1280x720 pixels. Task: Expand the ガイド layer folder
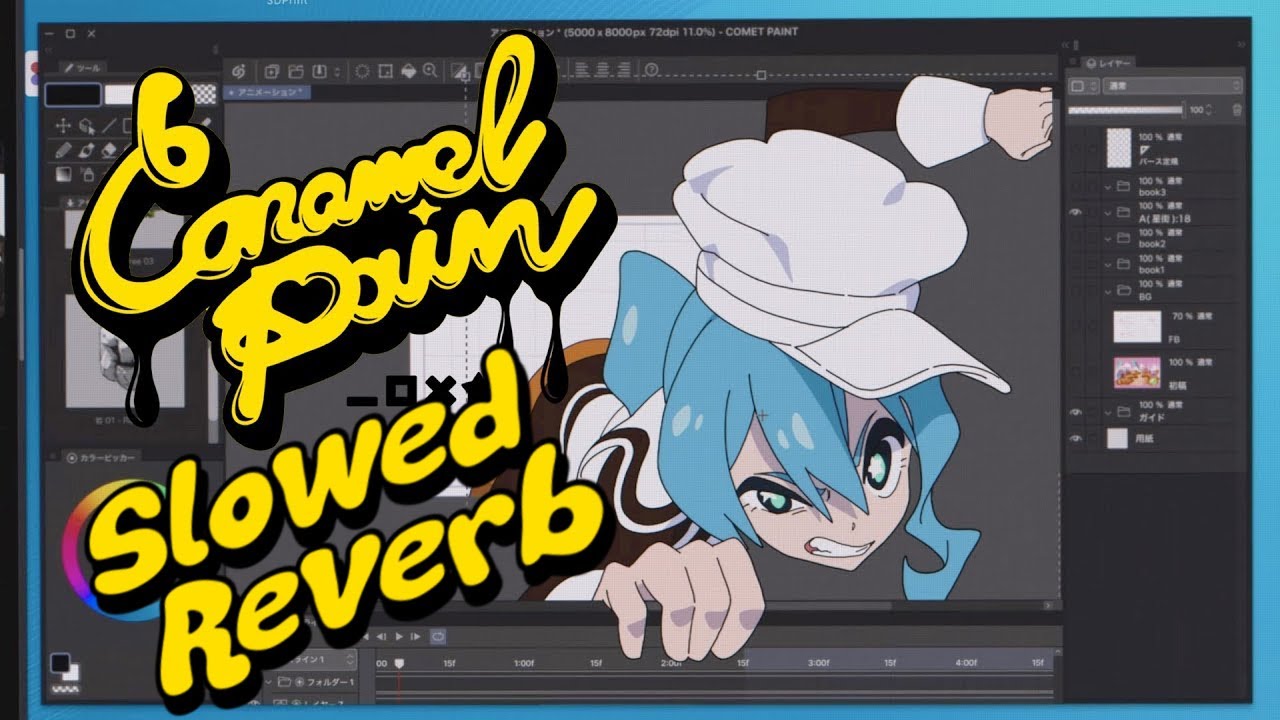(1107, 412)
